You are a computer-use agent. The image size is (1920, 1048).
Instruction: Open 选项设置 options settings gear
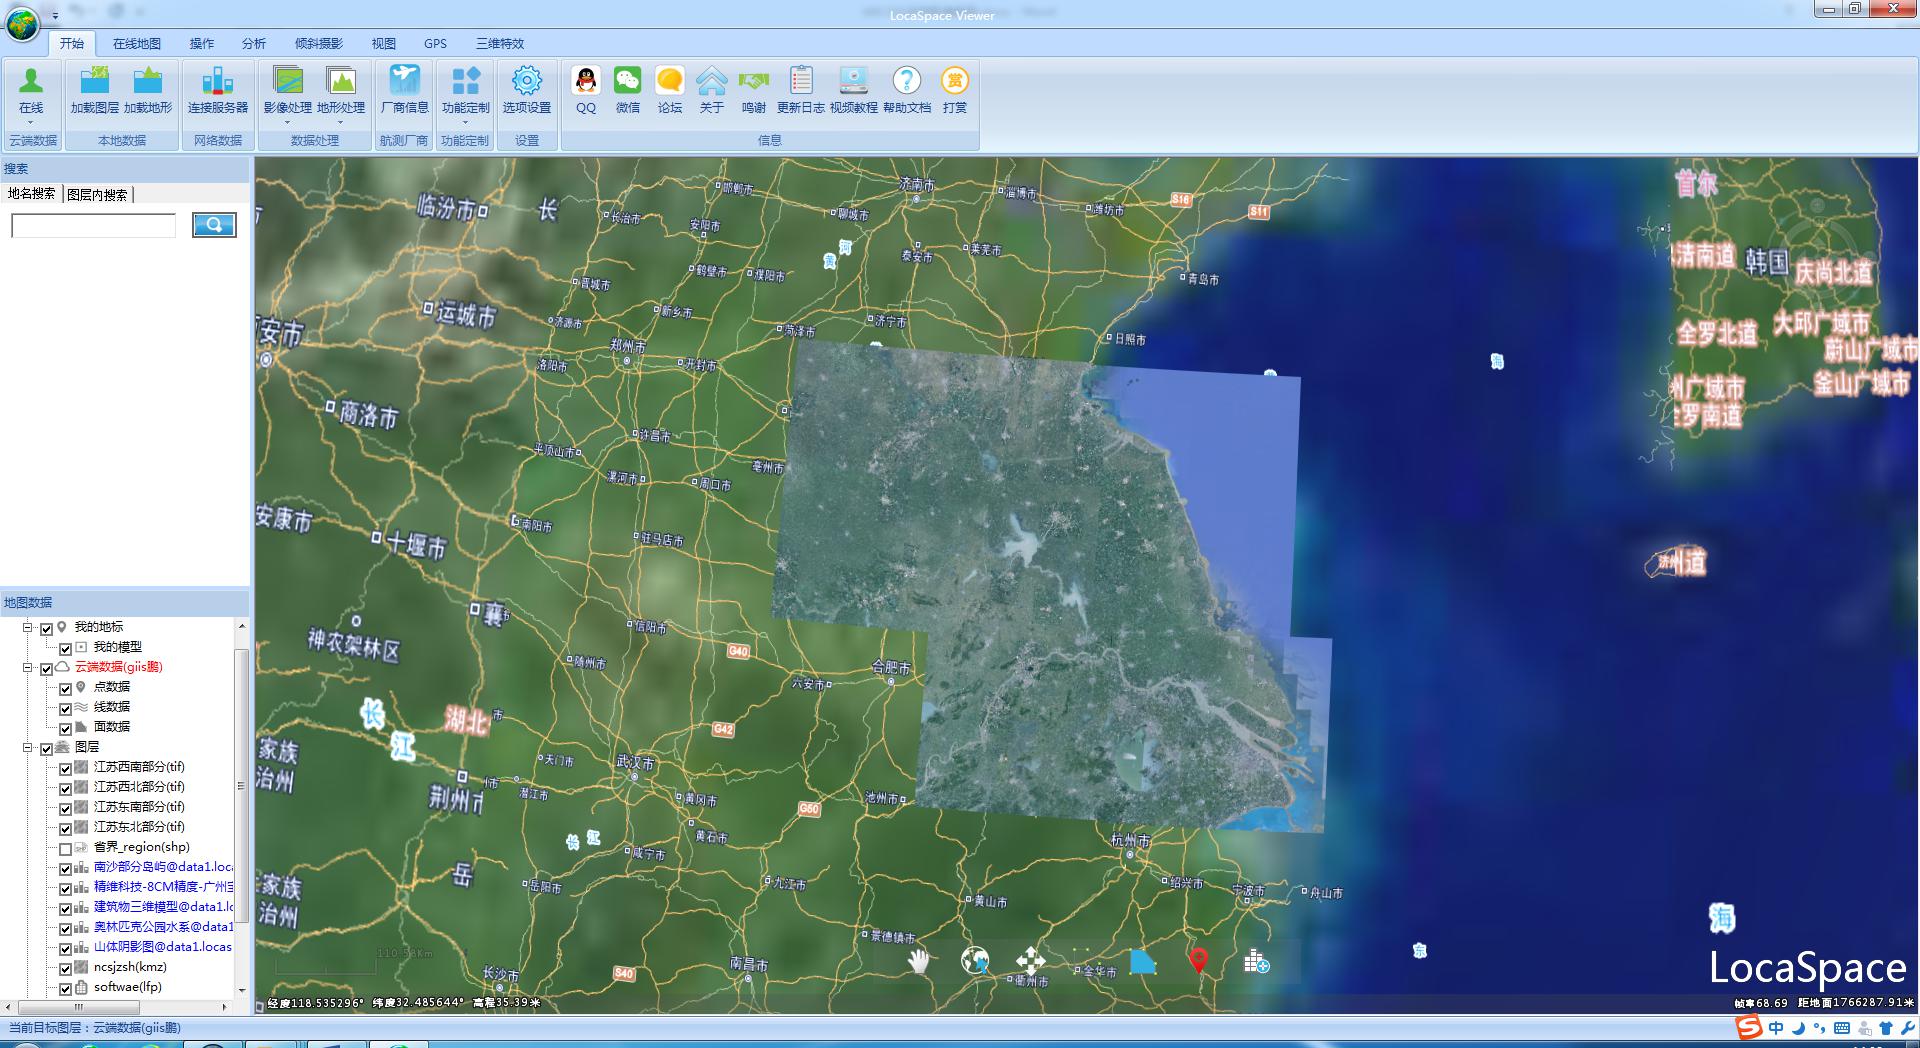click(x=527, y=81)
